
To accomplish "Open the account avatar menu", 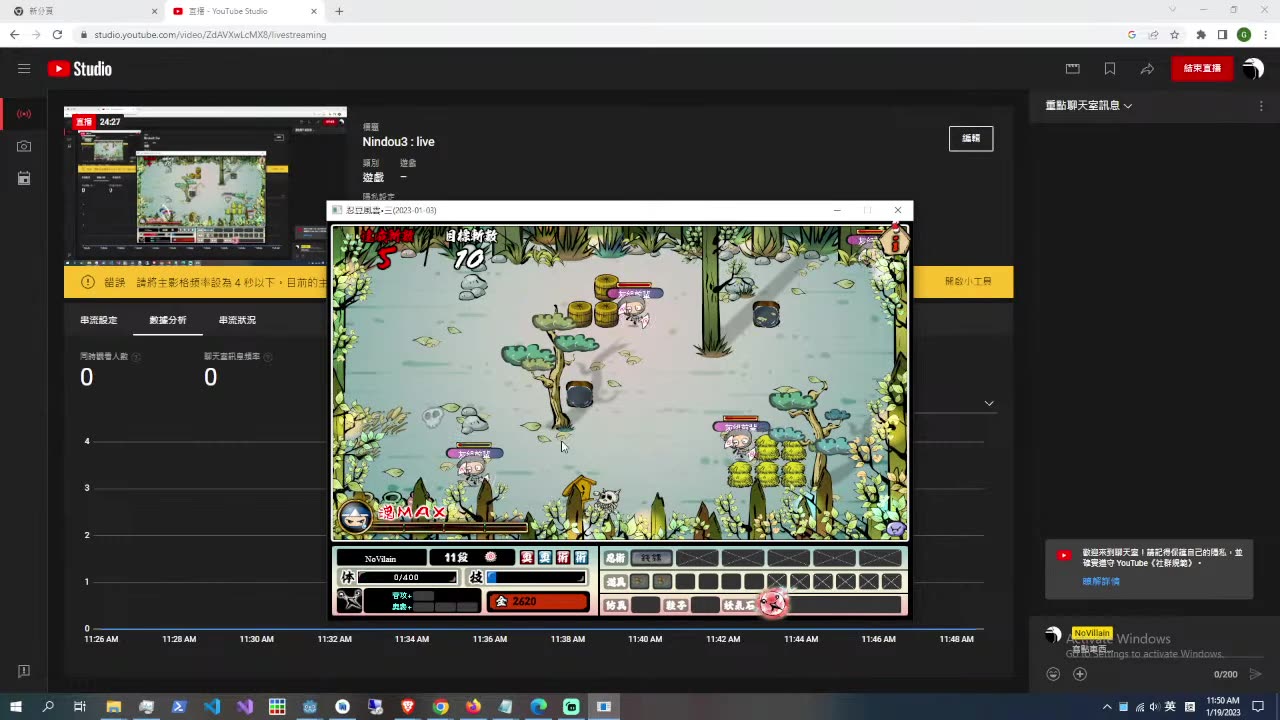I will point(1253,69).
